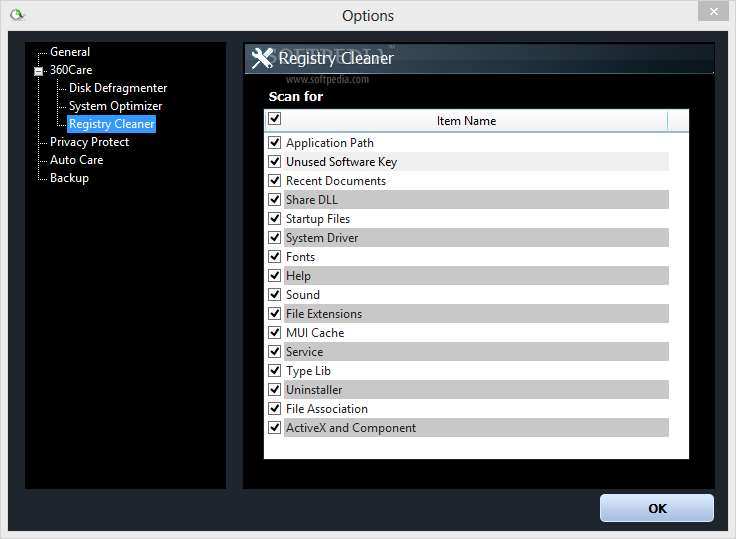Open the Backup options page
The width and height of the screenshot is (736, 539).
[69, 178]
